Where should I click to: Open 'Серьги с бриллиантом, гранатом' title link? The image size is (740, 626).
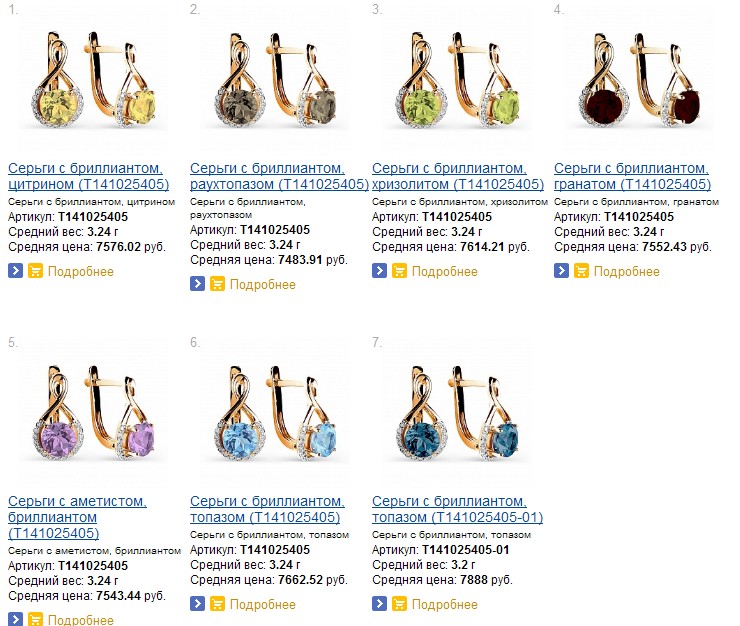[x=632, y=176]
